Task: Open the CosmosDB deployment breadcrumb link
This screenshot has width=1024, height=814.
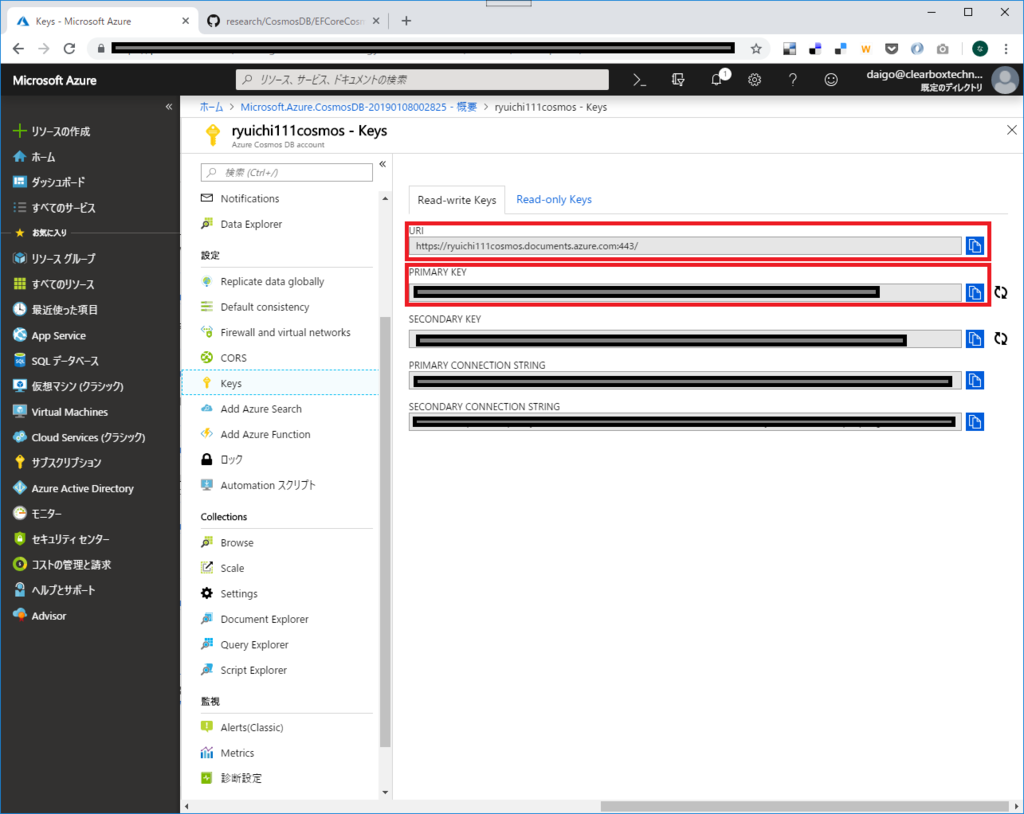Action: tap(359, 106)
